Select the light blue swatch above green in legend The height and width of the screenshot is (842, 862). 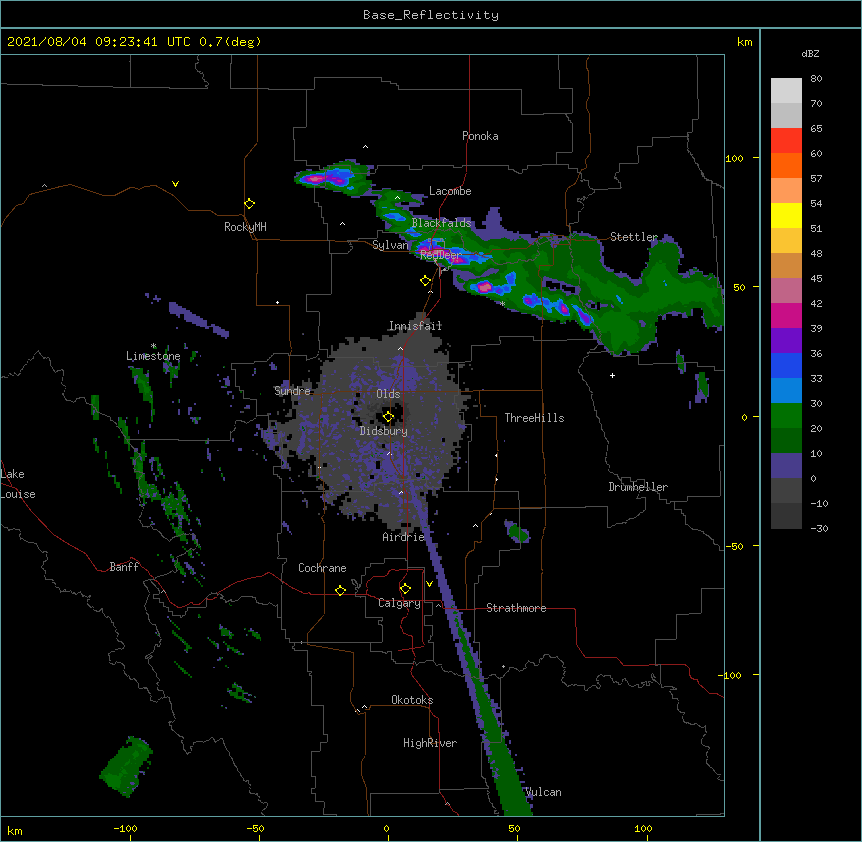(786, 391)
